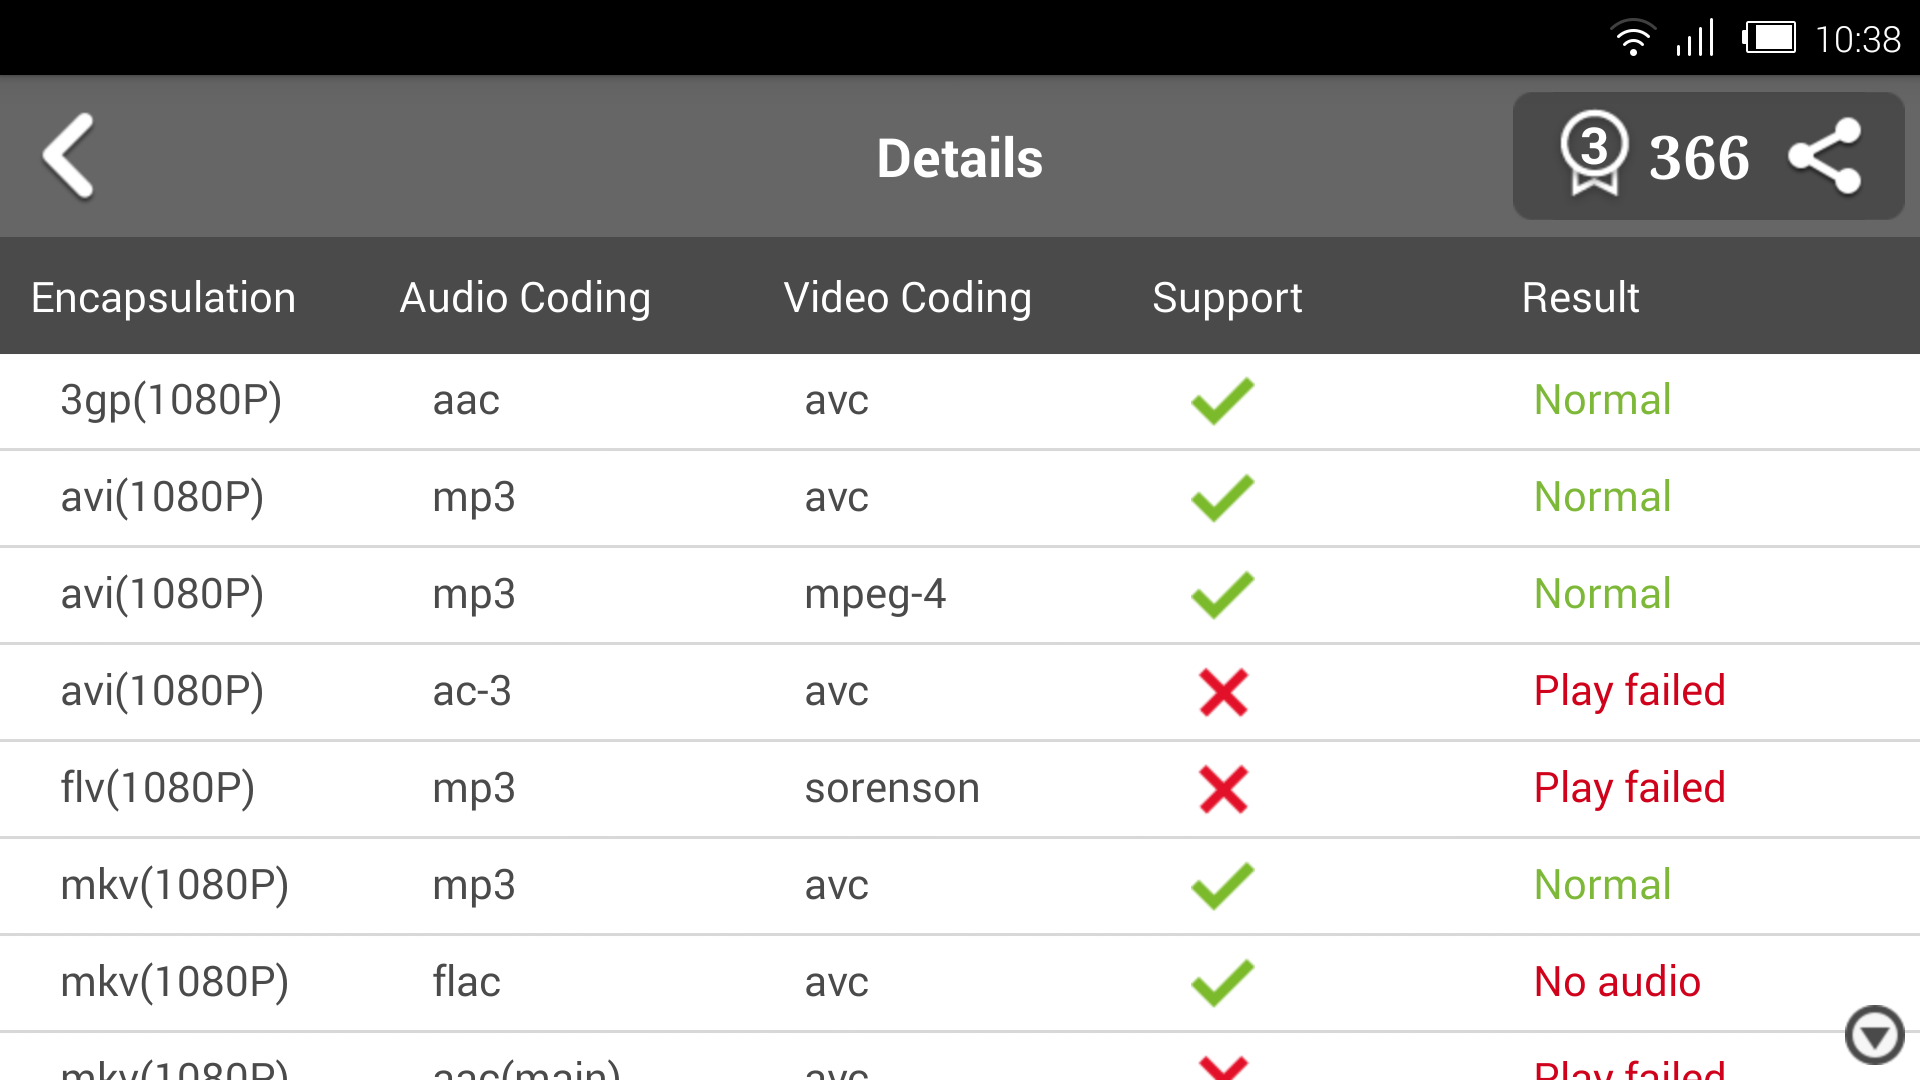Screen dimensions: 1920x1080
Task: Tap the rank 3 medal badge icon
Action: pos(1593,153)
